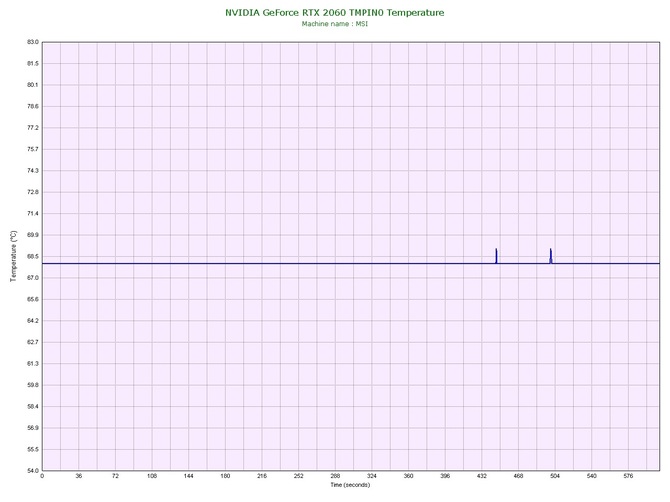Click the "0" time axis tick label

pyautogui.click(x=42, y=476)
